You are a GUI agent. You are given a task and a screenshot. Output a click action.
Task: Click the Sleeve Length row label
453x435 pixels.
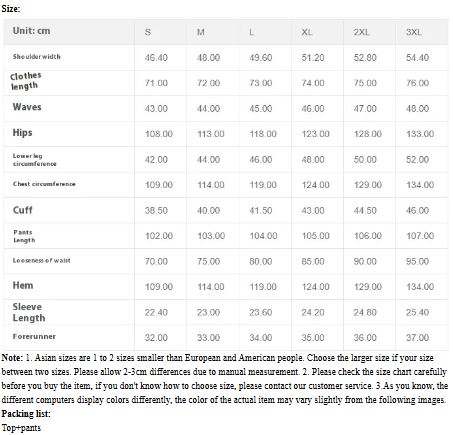(x=29, y=312)
